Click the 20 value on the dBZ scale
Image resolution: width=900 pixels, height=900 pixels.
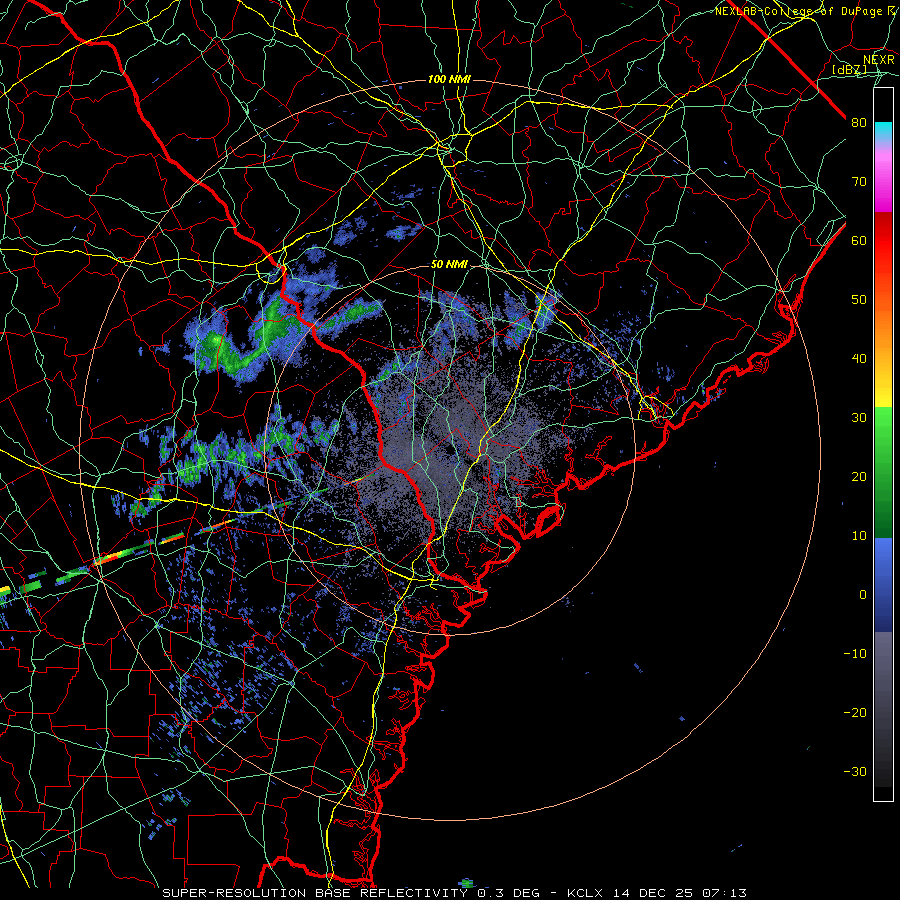coord(859,476)
